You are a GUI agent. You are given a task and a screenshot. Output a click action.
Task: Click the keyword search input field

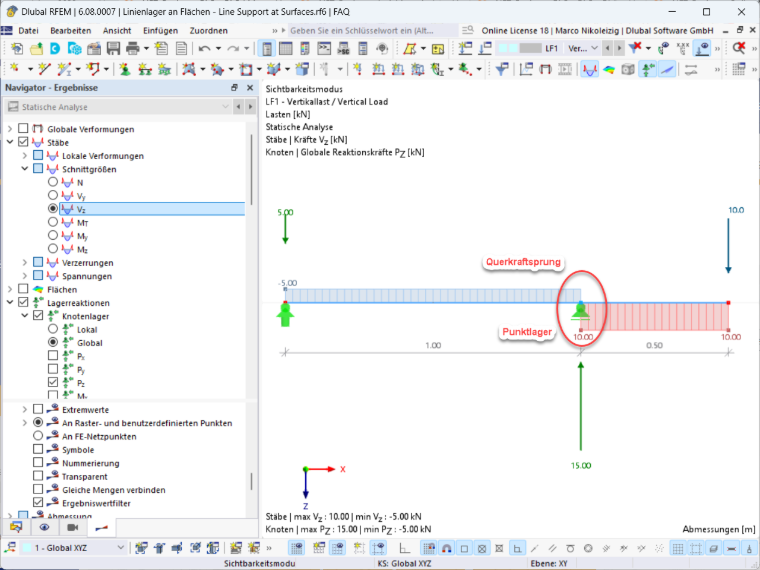click(x=373, y=31)
